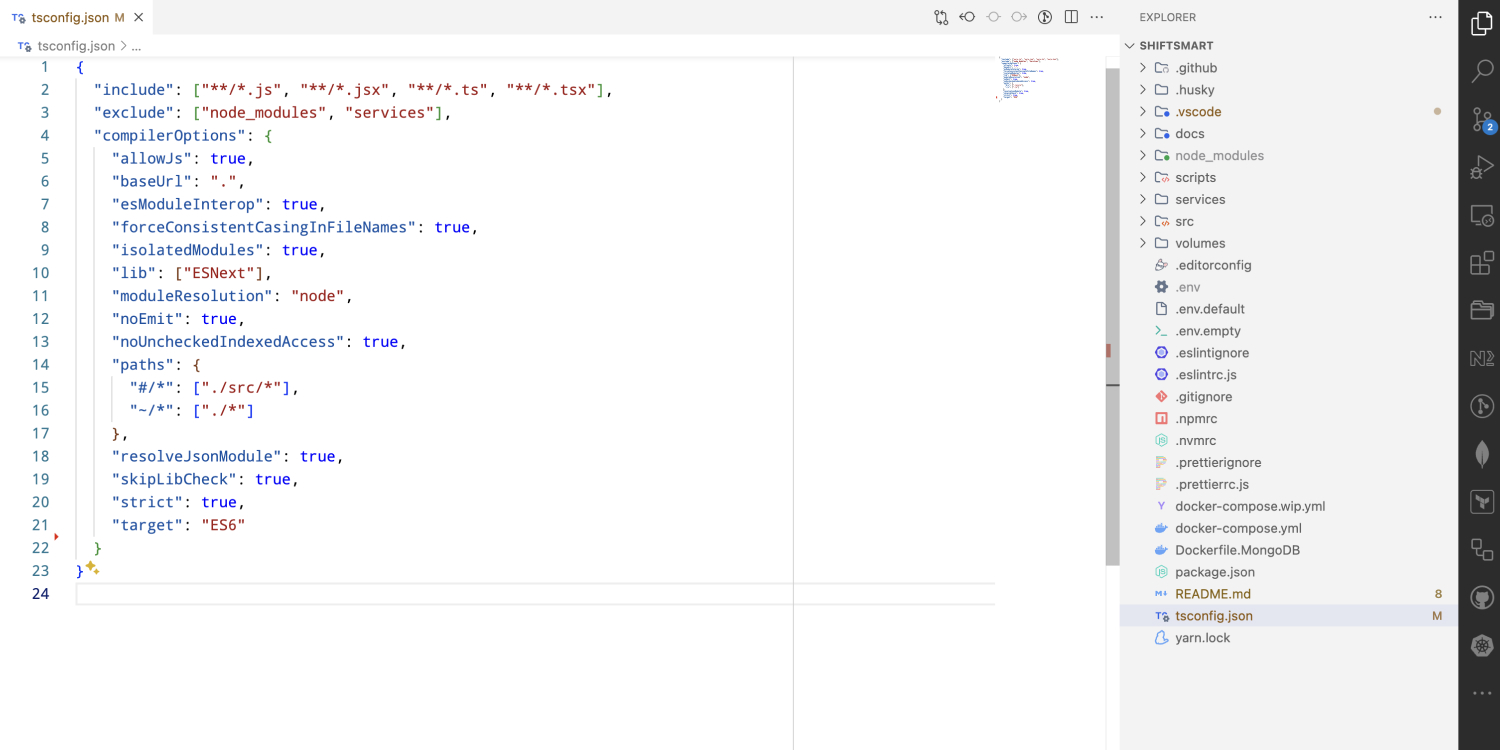The height and width of the screenshot is (750, 1500).
Task: Open the Git Graph circle icon
Action: tap(1481, 406)
